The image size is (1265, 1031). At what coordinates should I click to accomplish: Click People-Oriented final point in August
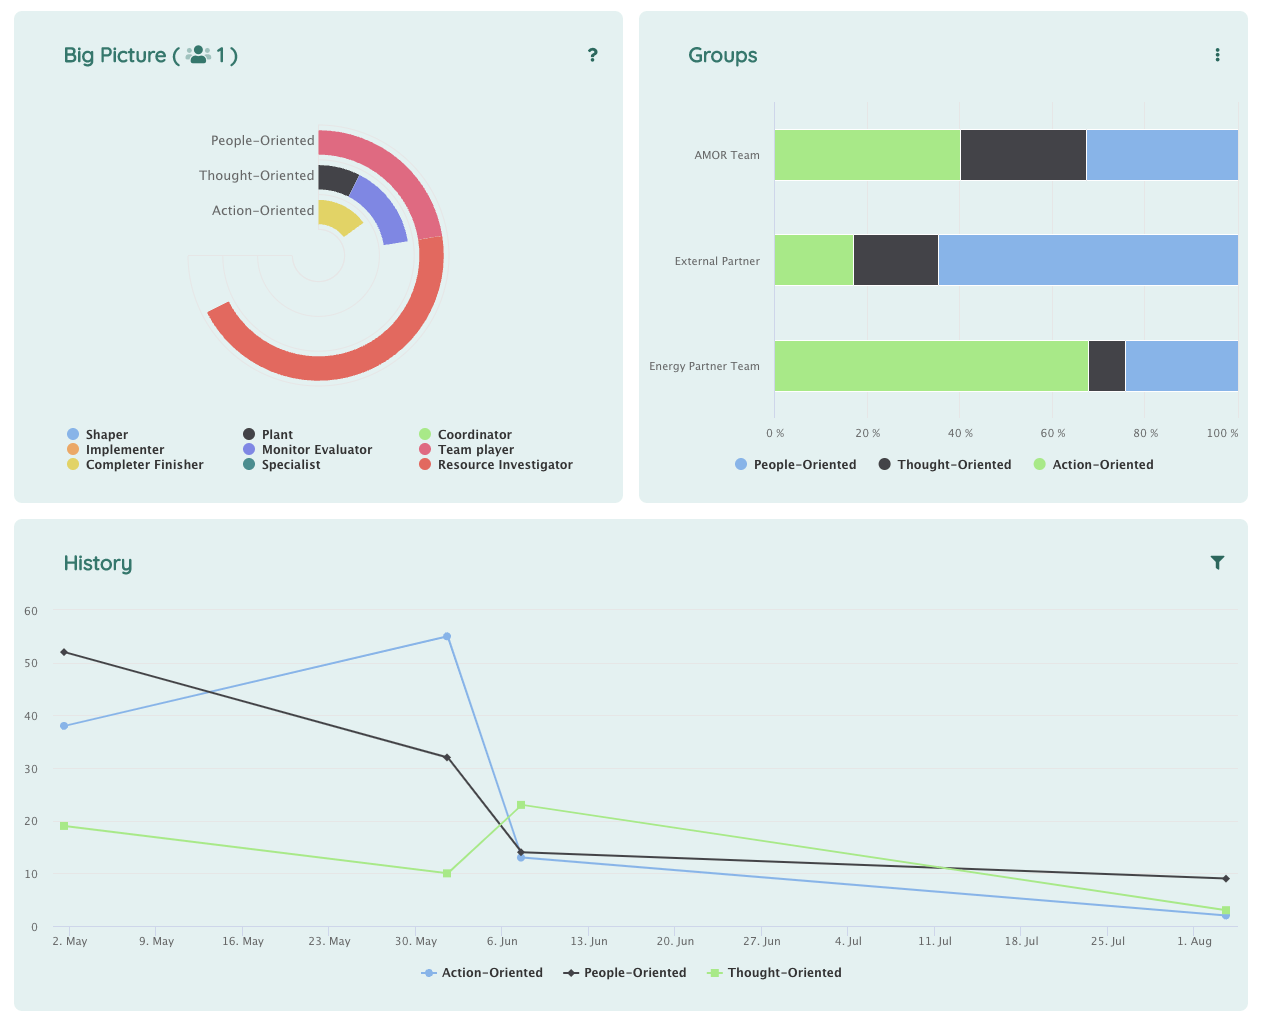[1226, 878]
